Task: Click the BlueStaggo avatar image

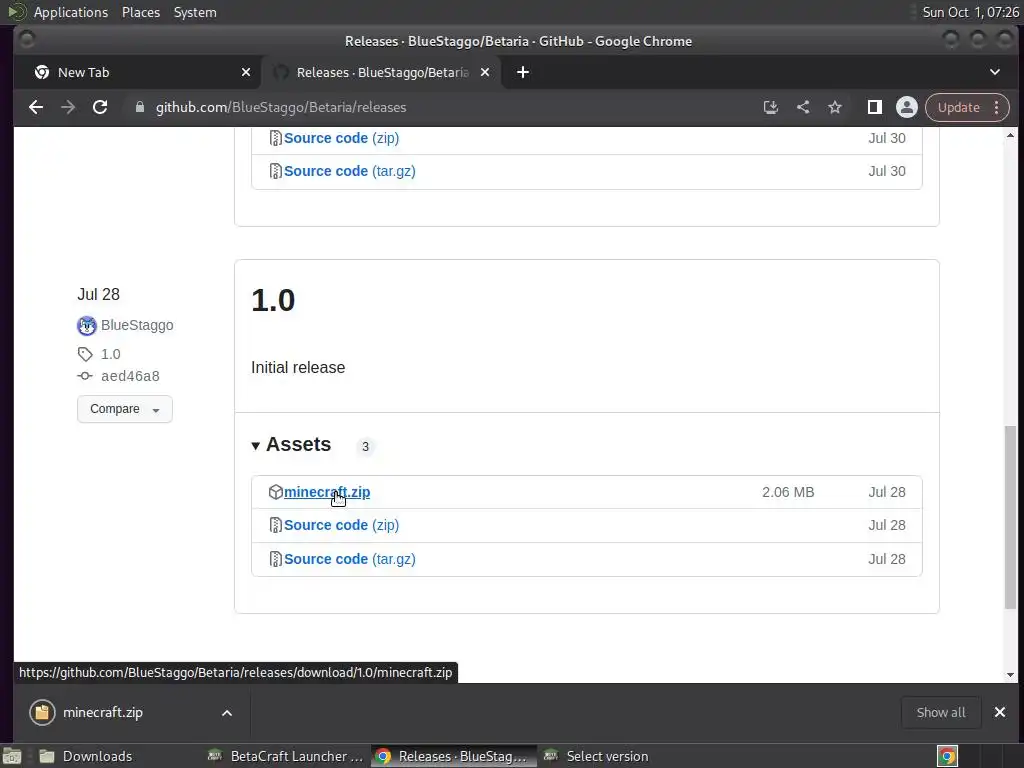Action: [x=87, y=325]
